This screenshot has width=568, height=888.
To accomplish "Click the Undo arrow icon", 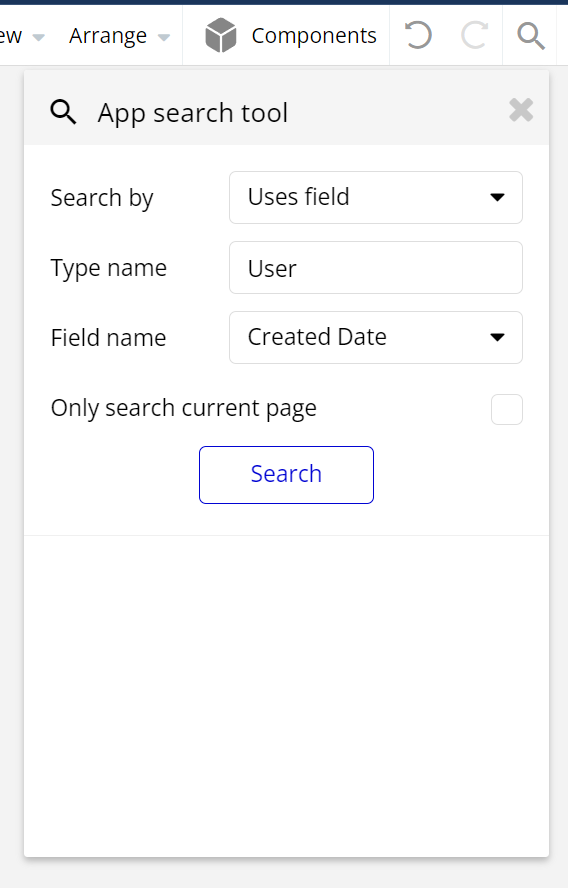I will pos(418,35).
